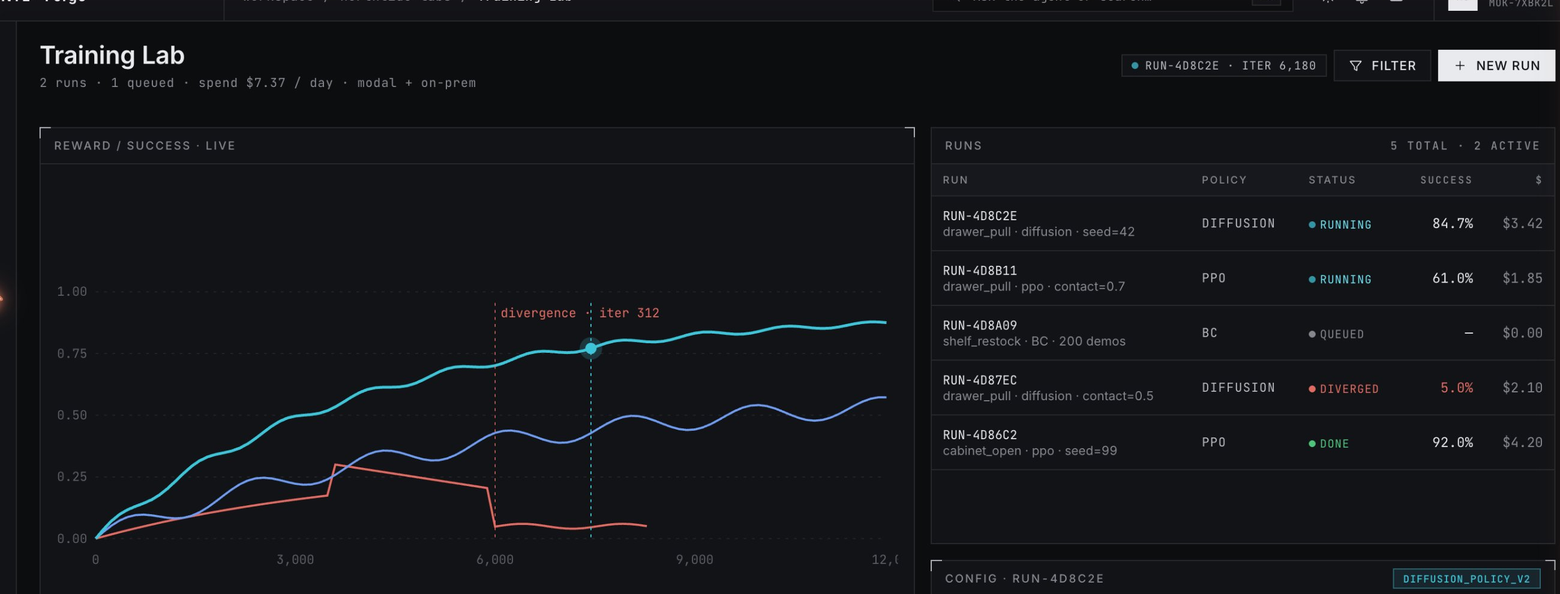1560x594 pixels.
Task: Click the $4.20 cost cell
Action: click(x=1522, y=442)
